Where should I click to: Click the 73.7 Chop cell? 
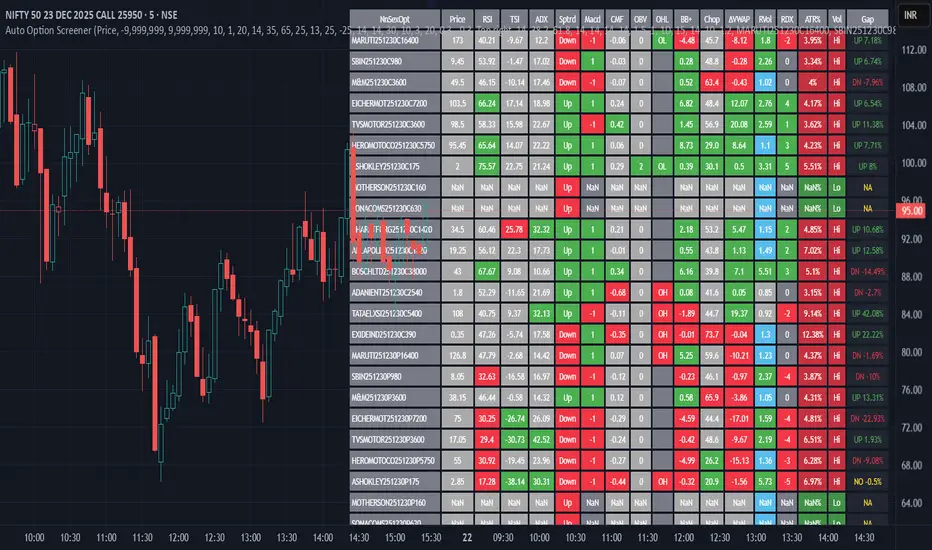tap(711, 334)
